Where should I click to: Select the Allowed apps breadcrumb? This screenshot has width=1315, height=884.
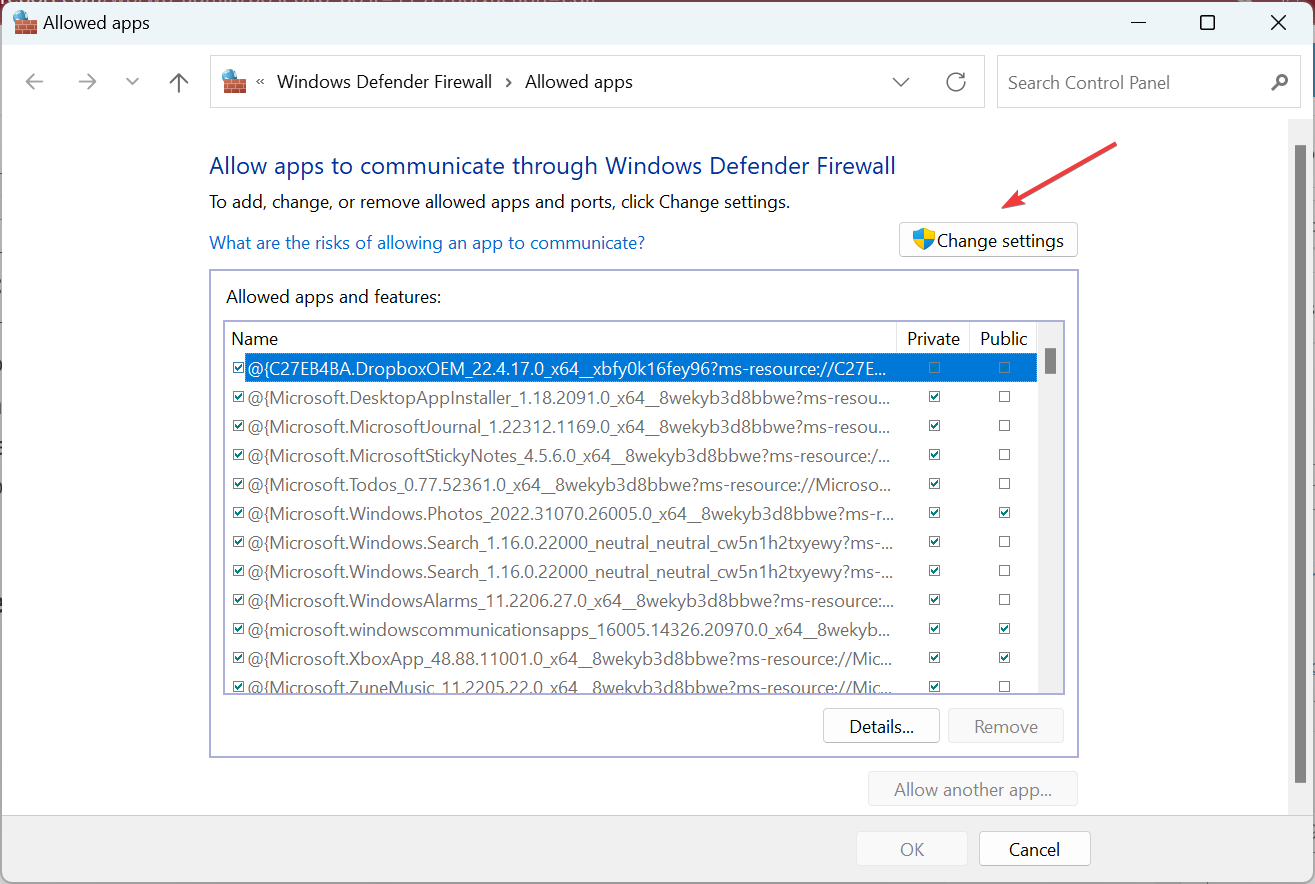(x=579, y=82)
